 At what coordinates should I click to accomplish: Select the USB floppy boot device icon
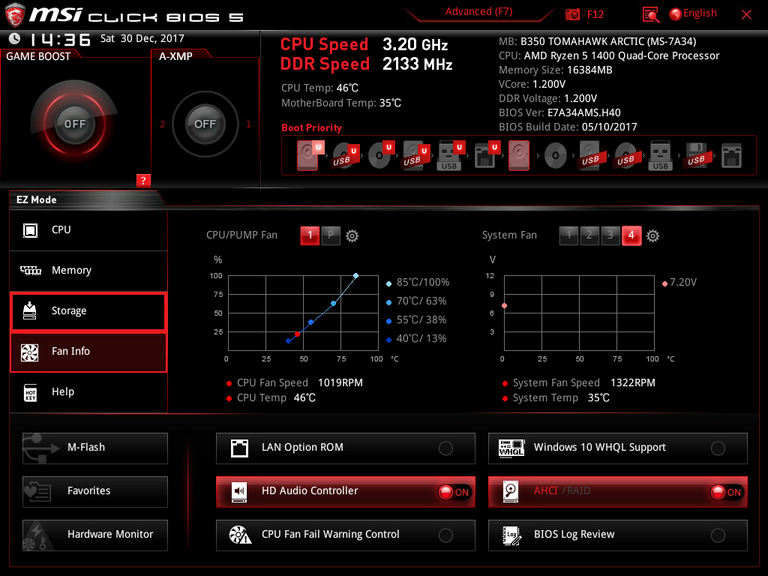[x=696, y=156]
